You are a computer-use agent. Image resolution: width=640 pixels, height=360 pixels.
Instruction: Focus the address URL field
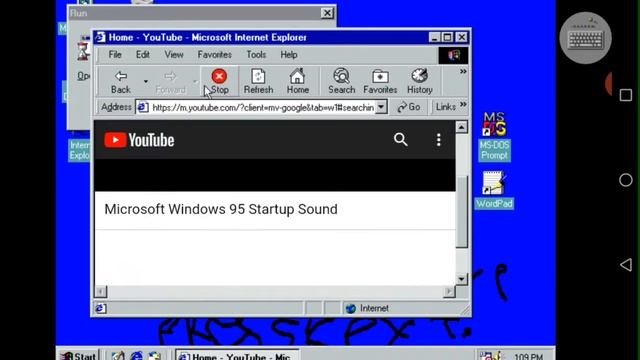[262, 107]
